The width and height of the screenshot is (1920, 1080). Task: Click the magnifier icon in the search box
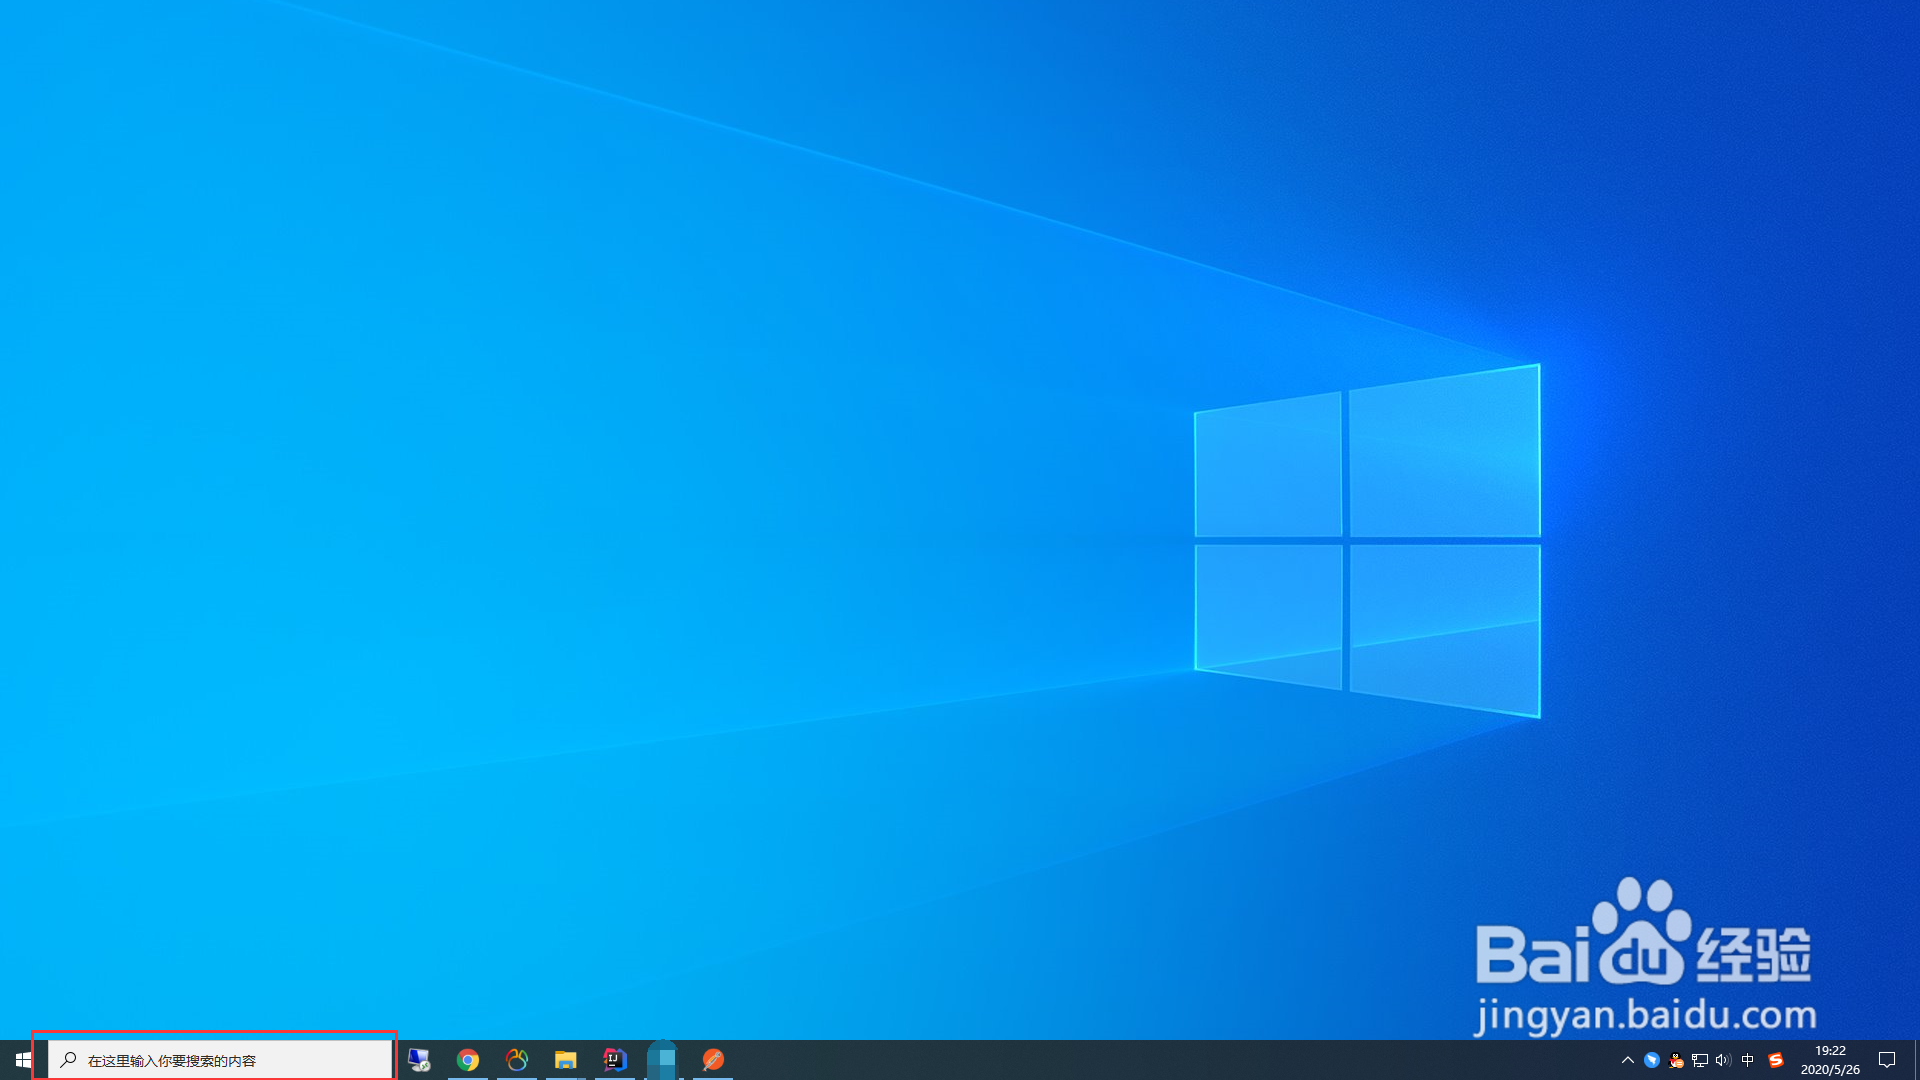point(67,1060)
